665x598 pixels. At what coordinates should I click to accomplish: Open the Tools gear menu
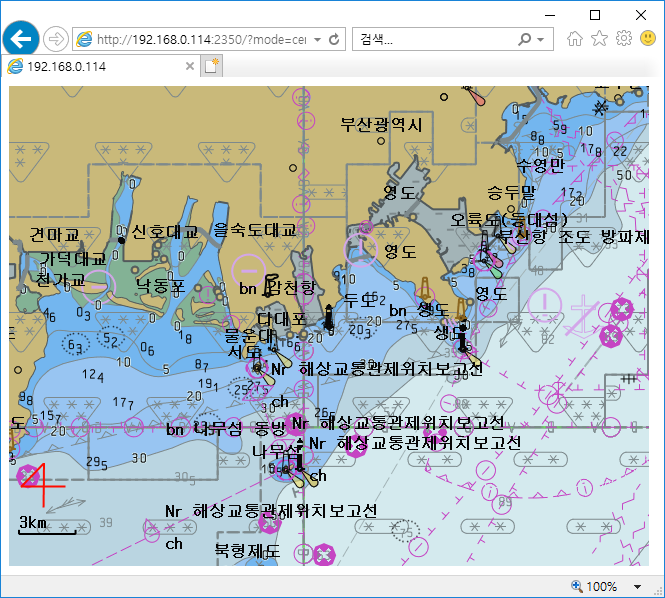pyautogui.click(x=623, y=39)
